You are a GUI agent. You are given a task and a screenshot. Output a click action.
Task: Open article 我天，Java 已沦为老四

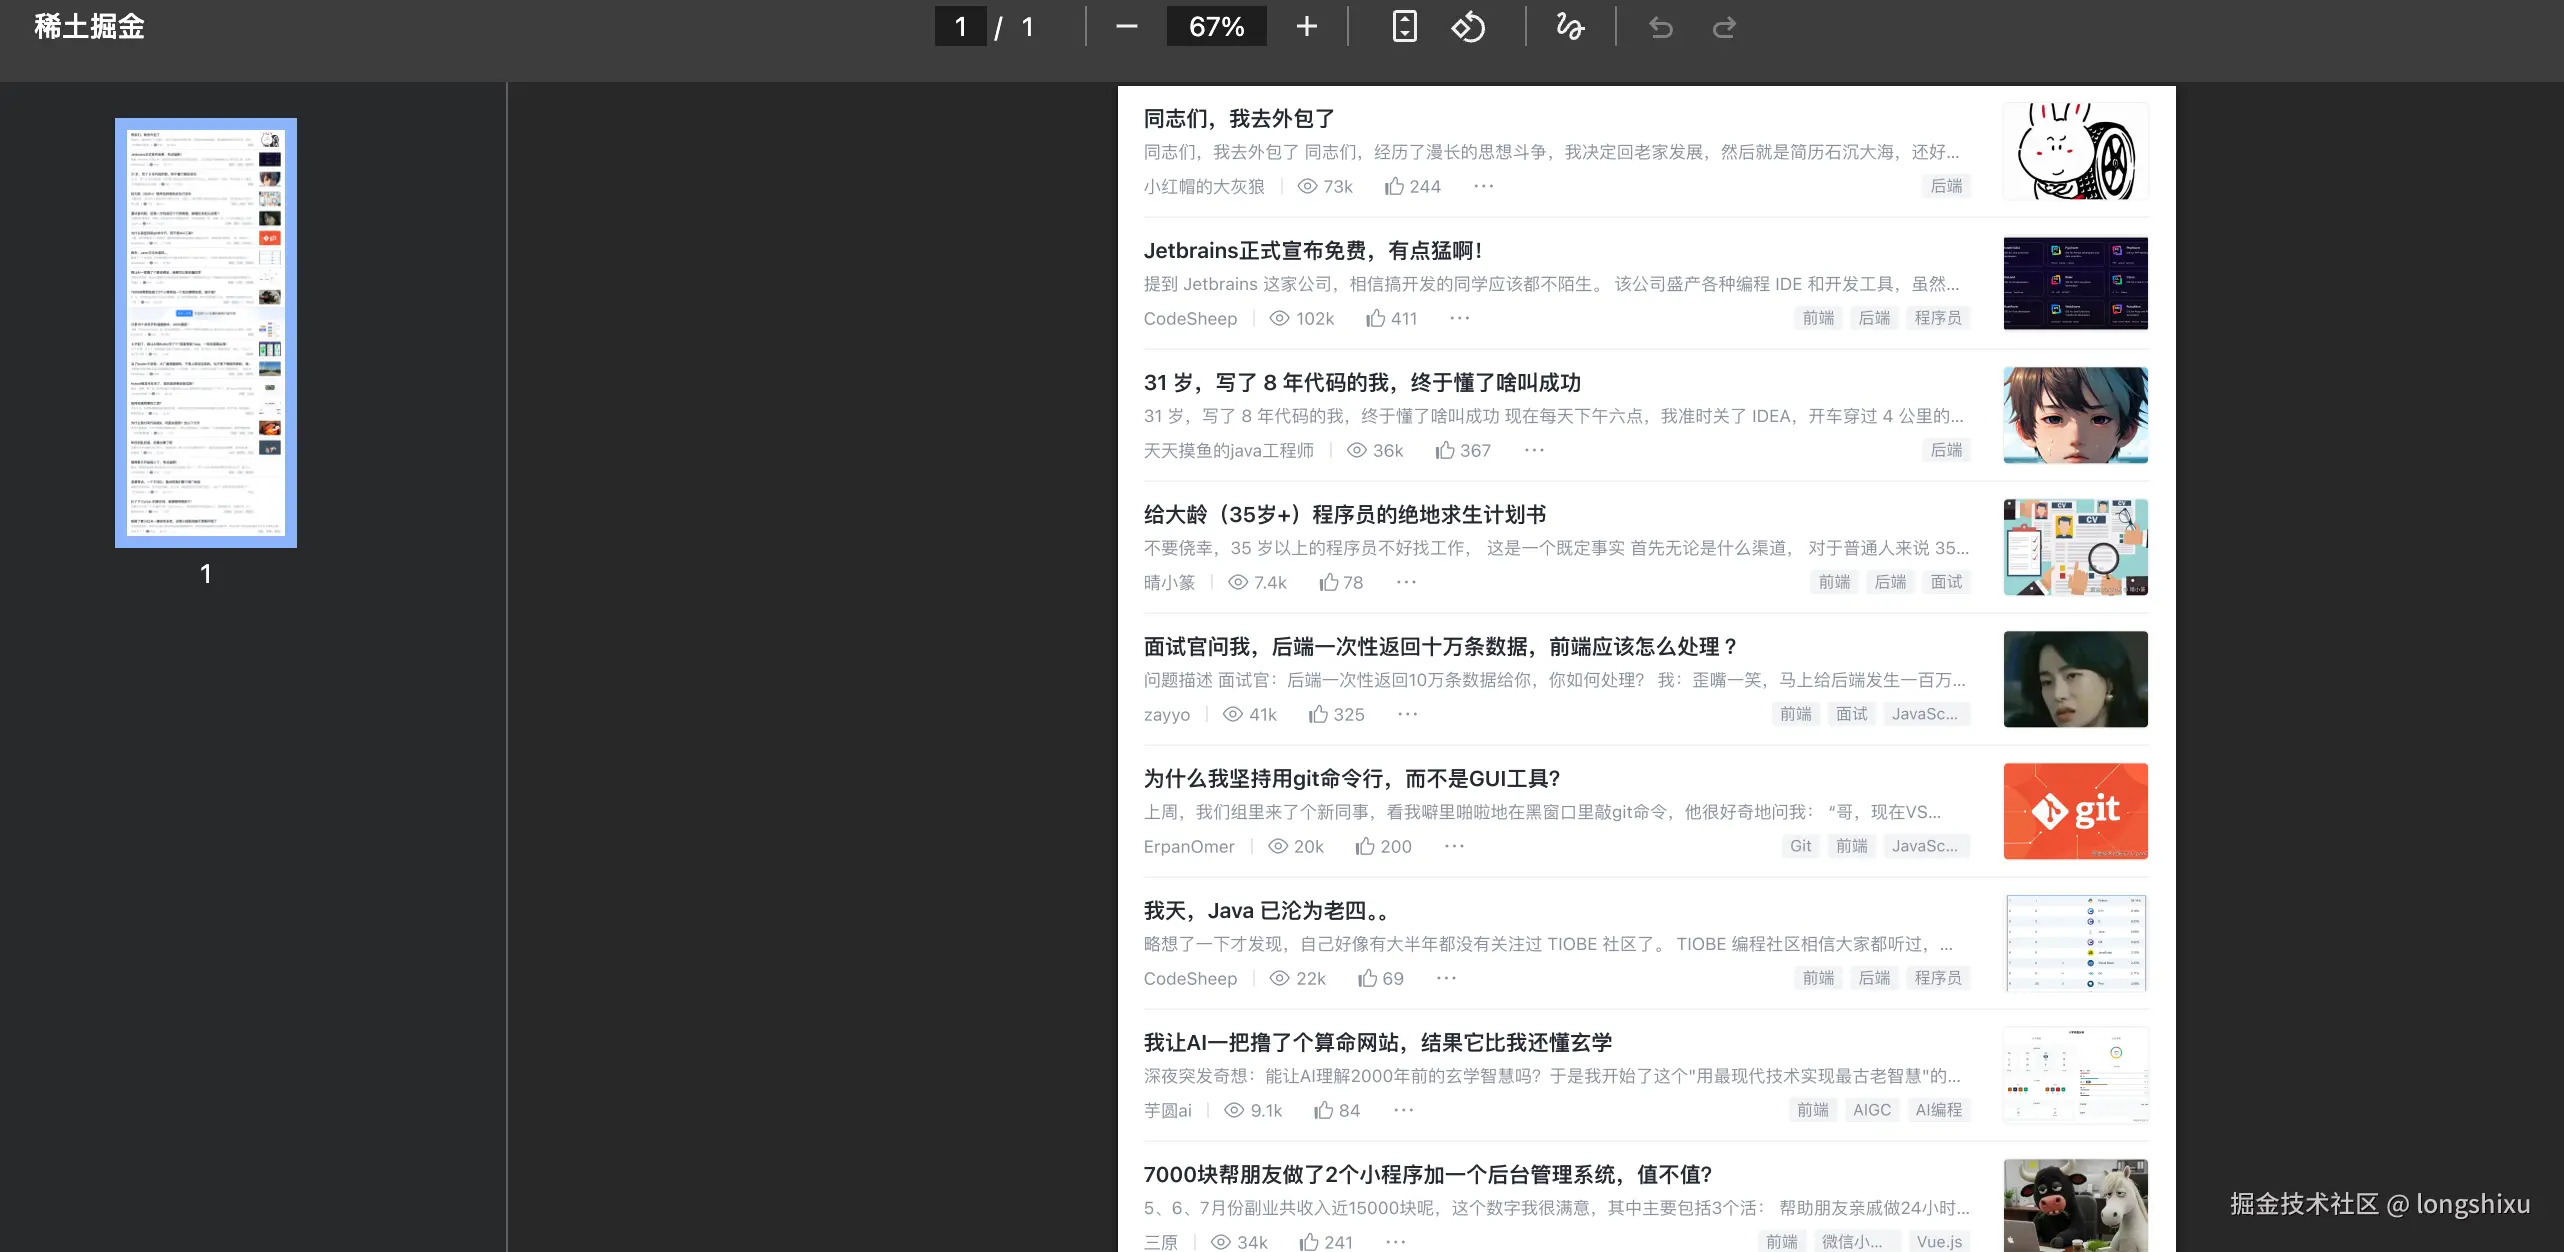tap(1265, 910)
